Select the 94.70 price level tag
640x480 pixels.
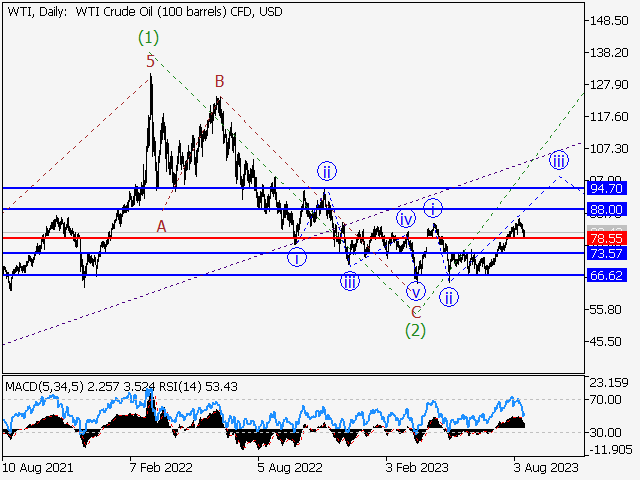607,189
